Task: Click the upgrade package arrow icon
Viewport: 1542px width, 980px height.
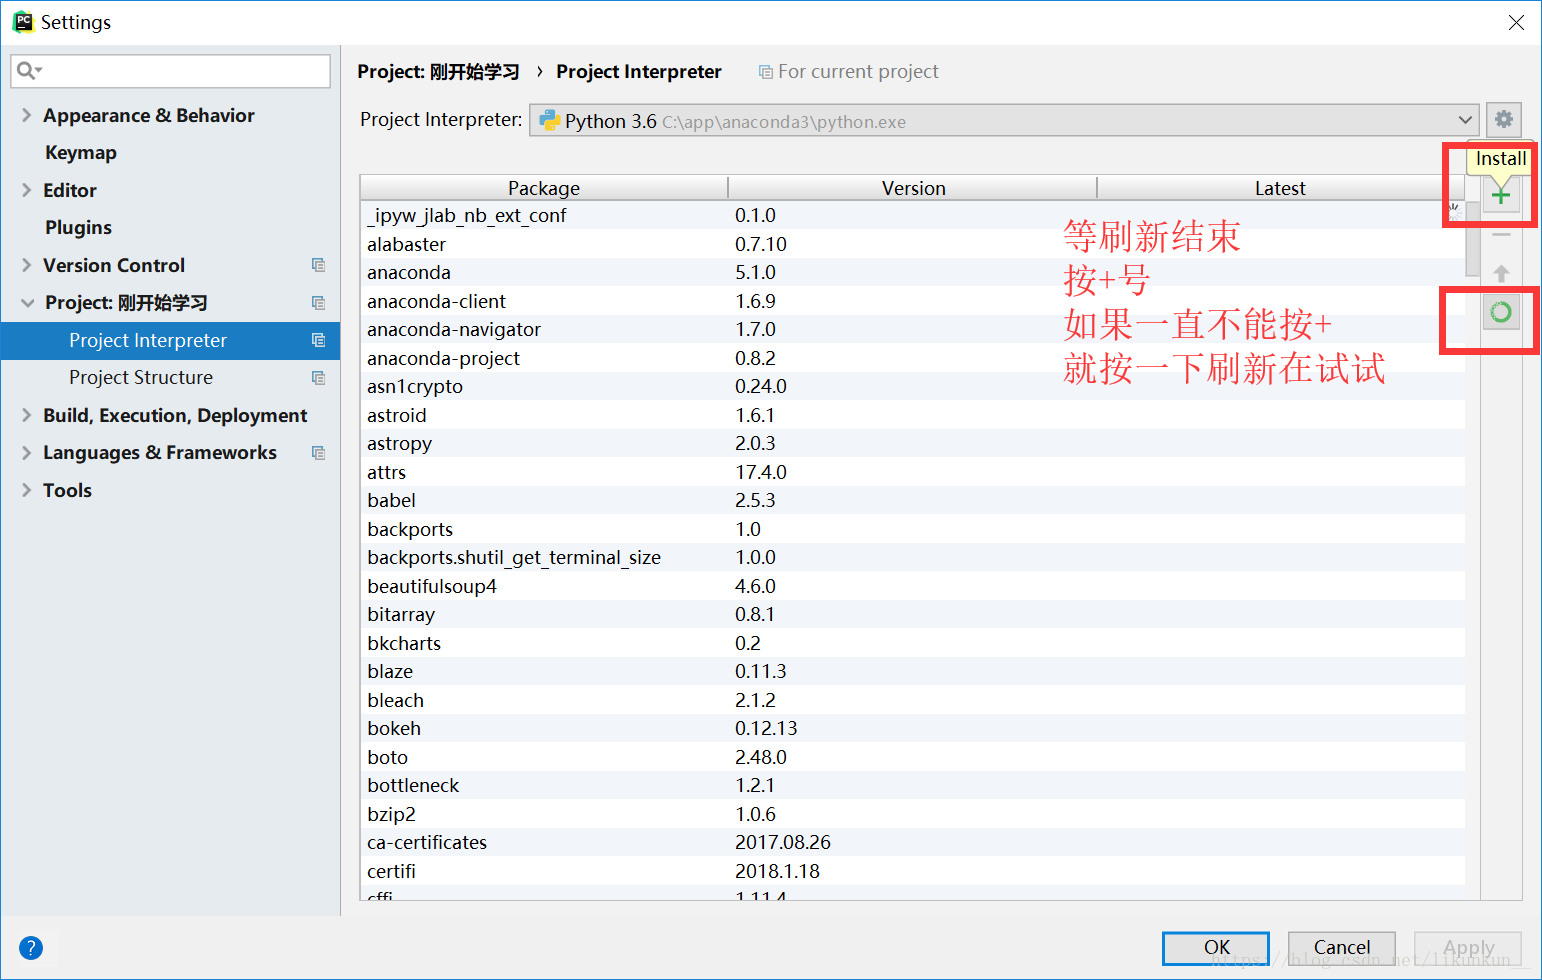Action: (x=1500, y=273)
